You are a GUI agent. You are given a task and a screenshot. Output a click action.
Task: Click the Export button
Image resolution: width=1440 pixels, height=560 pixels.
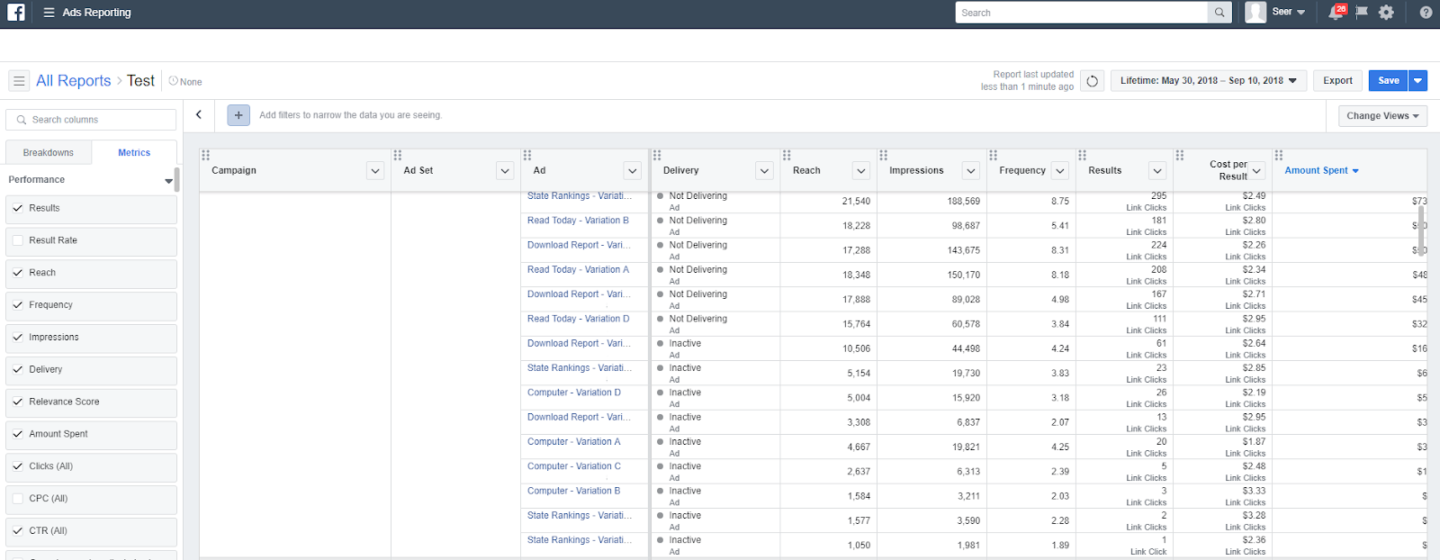pos(1337,81)
